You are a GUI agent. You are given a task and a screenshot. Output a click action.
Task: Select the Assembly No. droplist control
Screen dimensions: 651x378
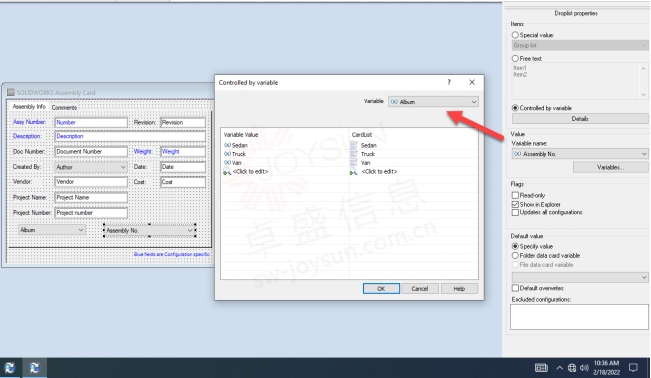pyautogui.click(x=149, y=231)
